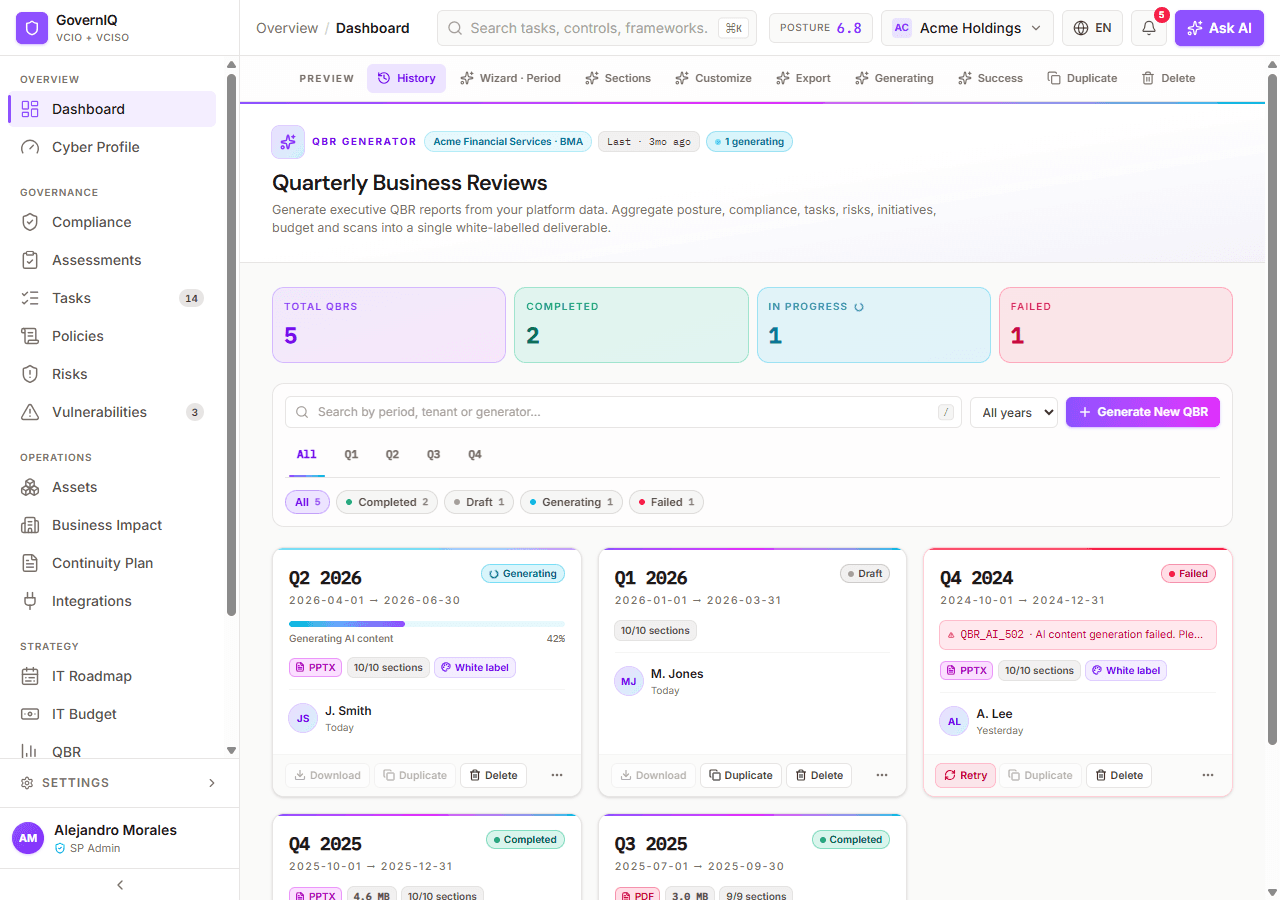Open Business Impact

[x=112, y=525]
